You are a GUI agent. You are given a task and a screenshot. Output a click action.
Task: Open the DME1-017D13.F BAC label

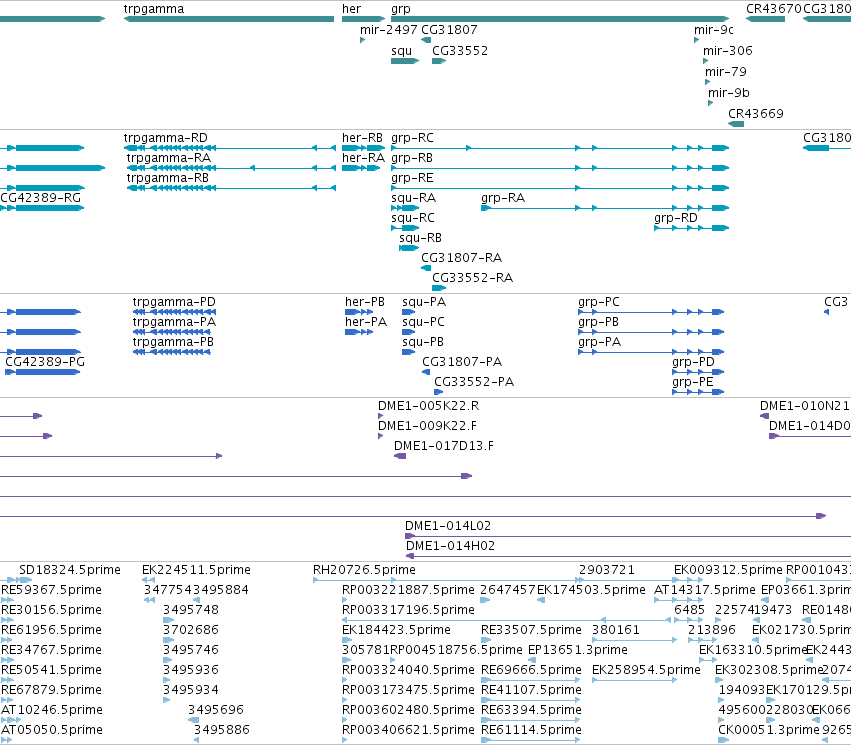point(443,446)
